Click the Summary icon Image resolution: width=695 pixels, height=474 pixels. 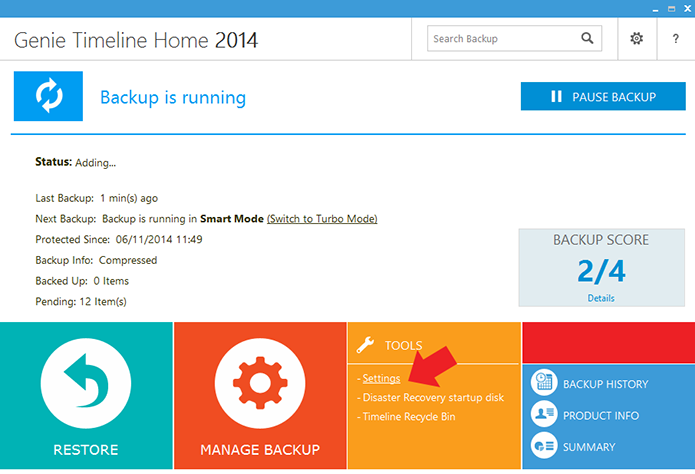[x=544, y=445]
